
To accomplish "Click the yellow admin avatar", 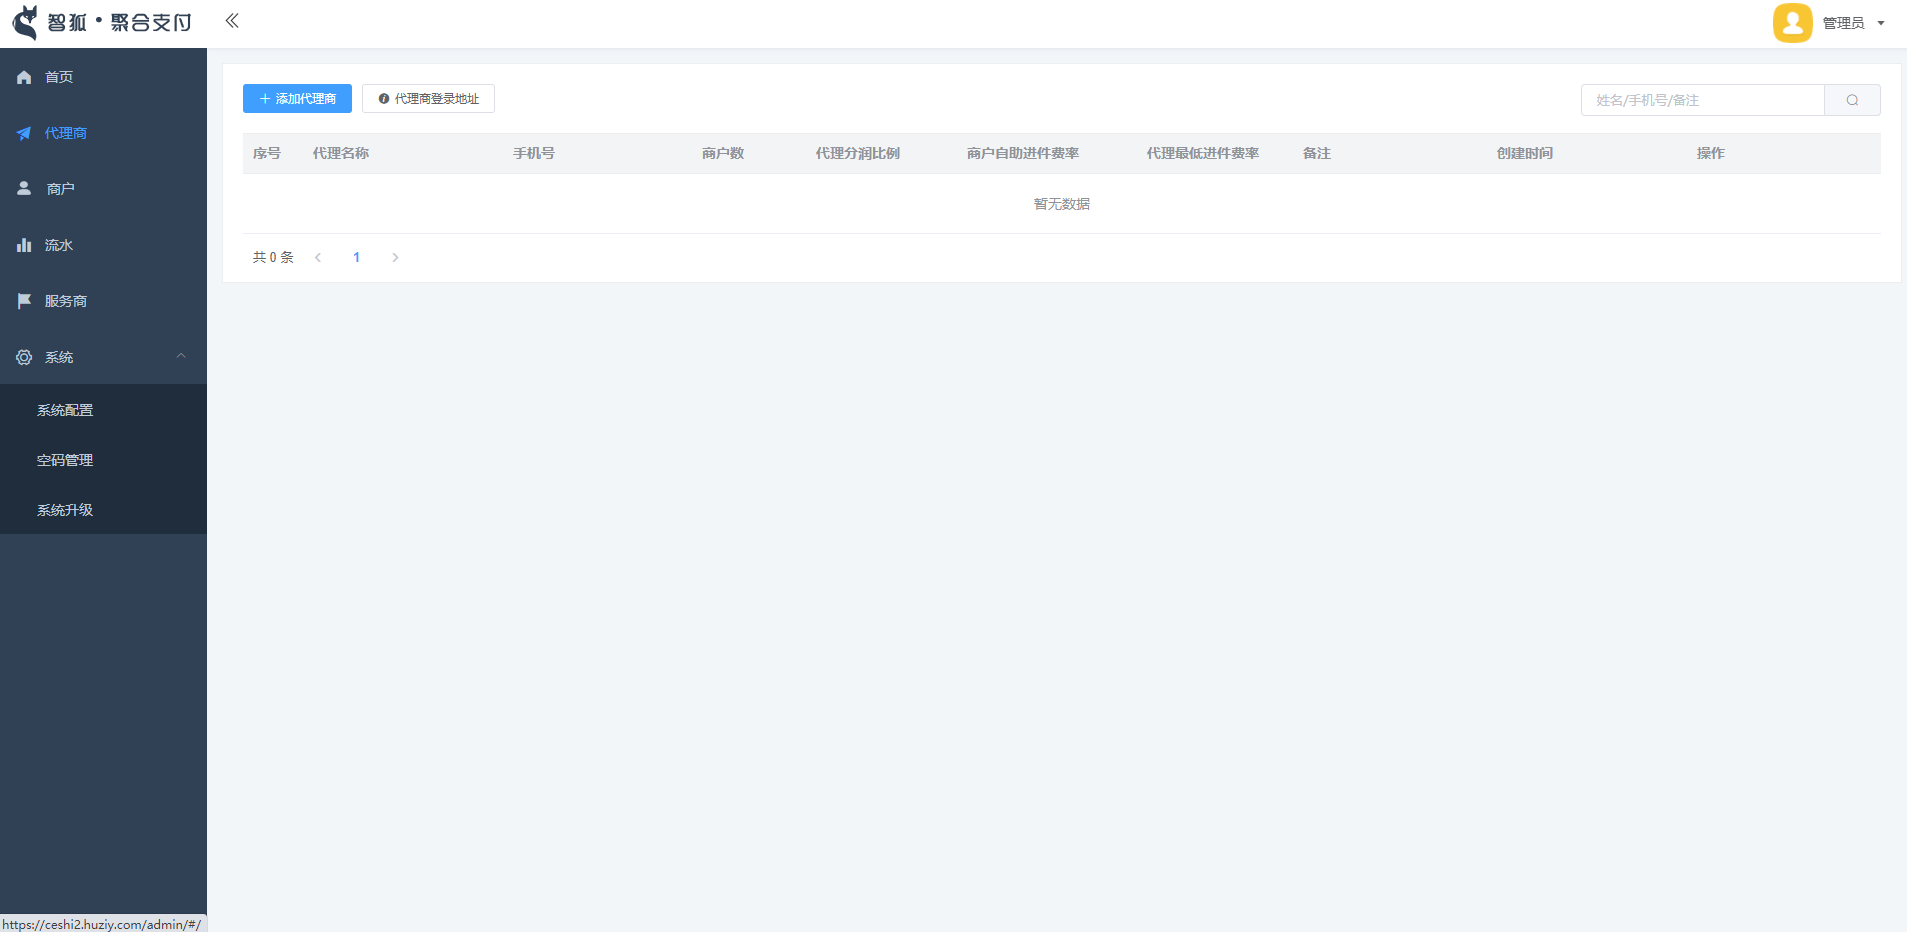I will pos(1792,23).
